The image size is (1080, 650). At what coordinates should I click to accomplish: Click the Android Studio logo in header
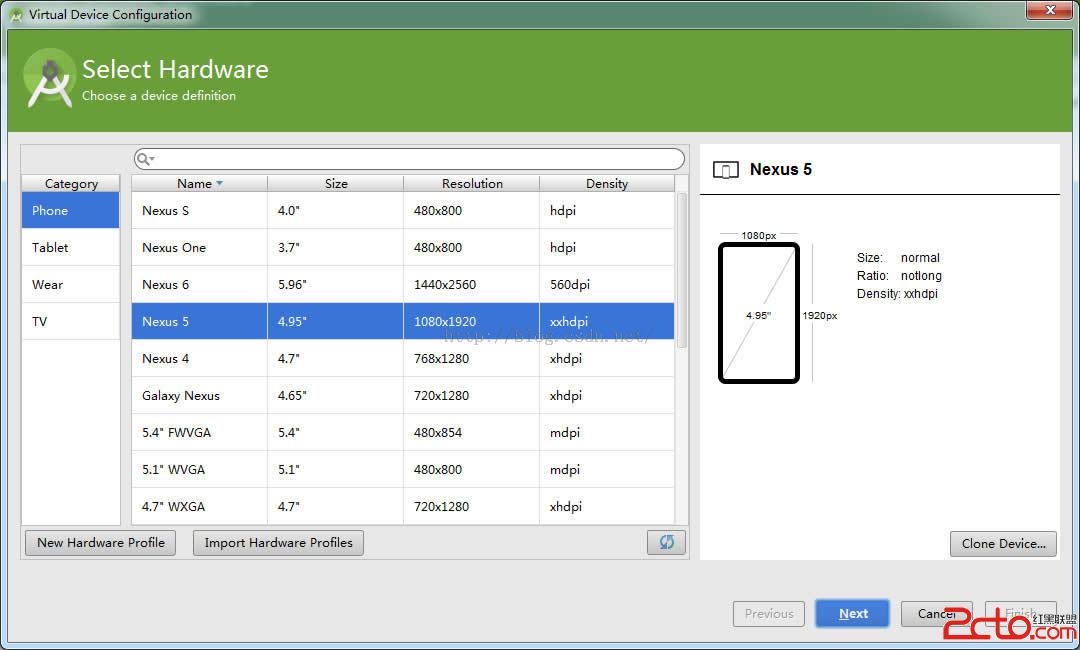click(49, 79)
